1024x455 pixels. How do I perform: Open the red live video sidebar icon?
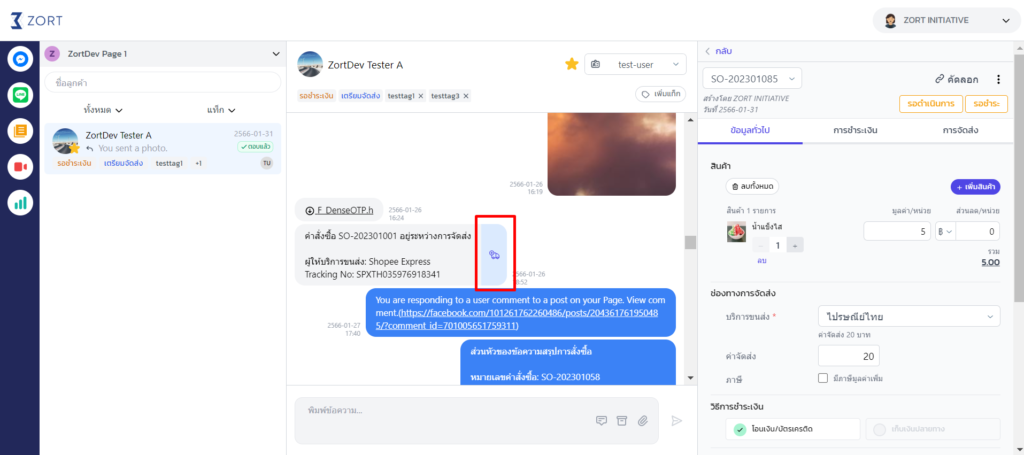(20, 167)
